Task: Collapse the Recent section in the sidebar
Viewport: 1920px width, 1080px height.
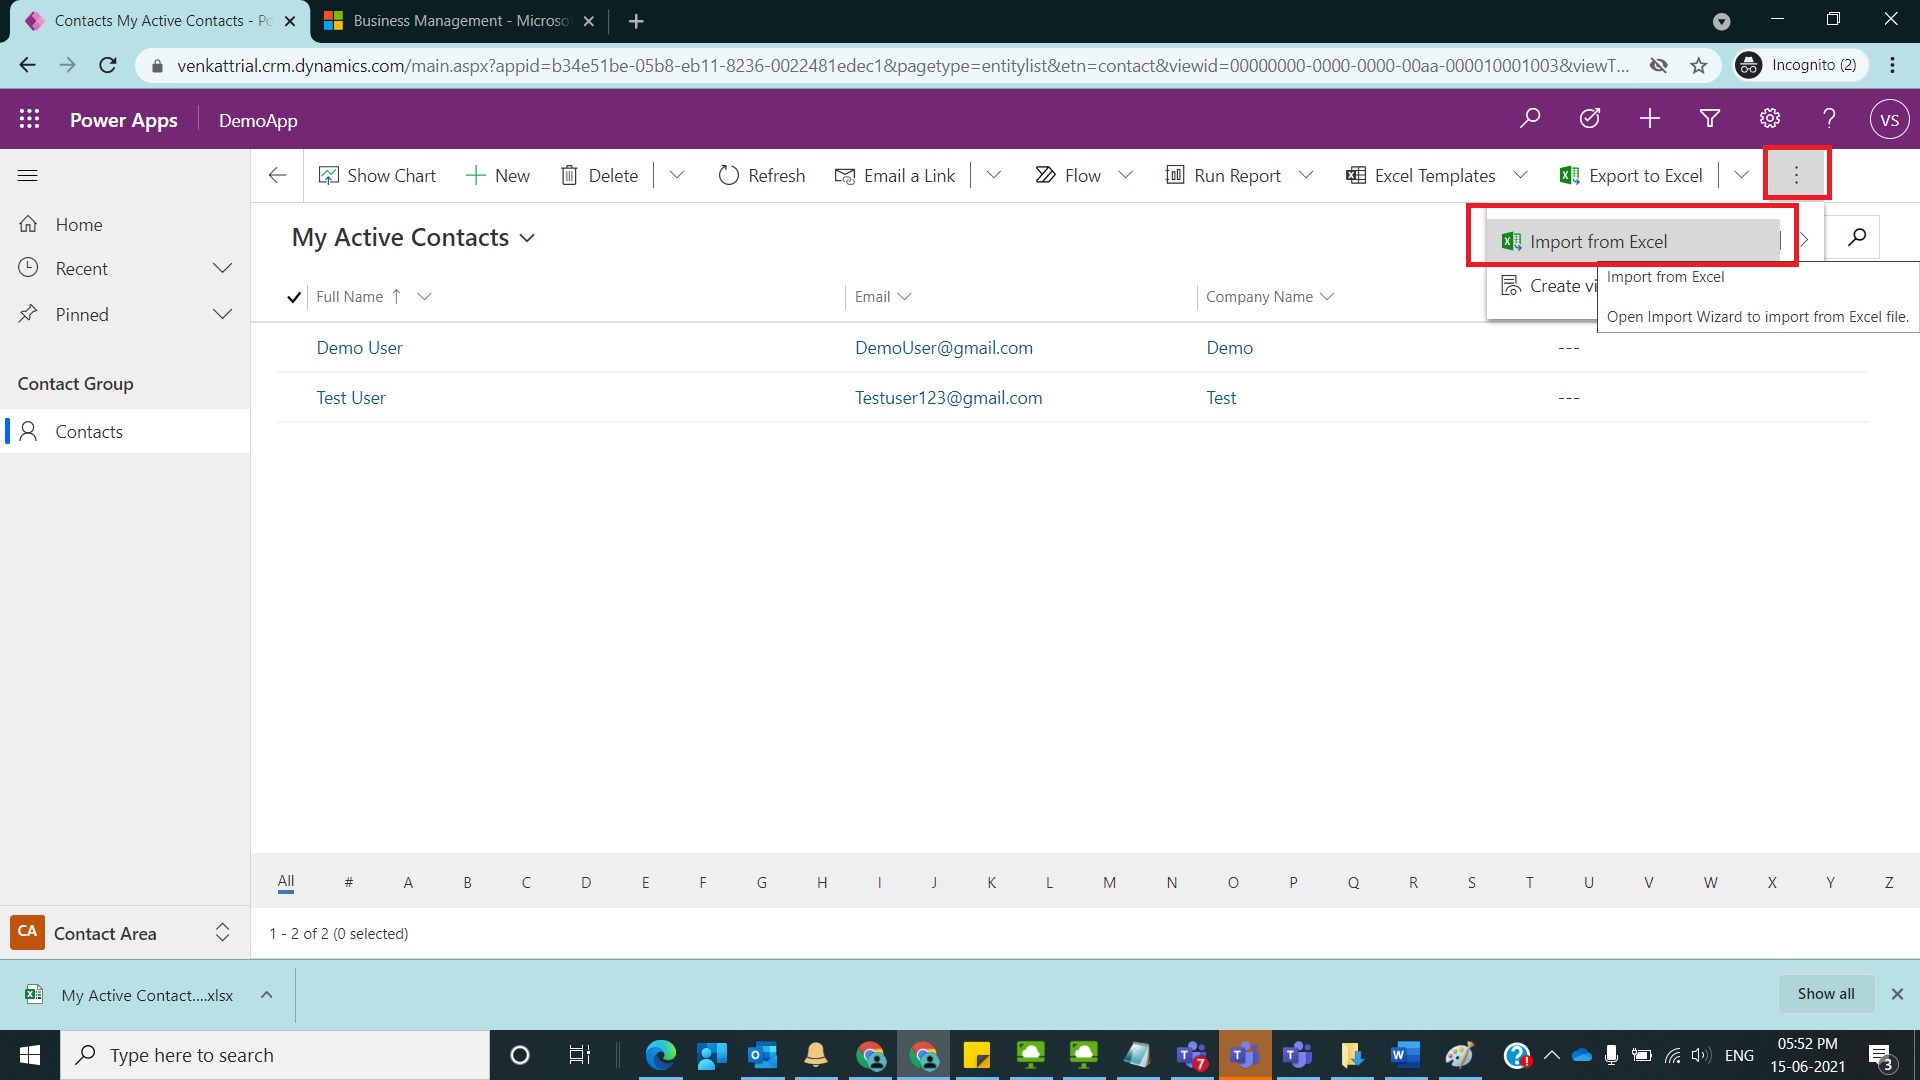Action: click(x=222, y=268)
